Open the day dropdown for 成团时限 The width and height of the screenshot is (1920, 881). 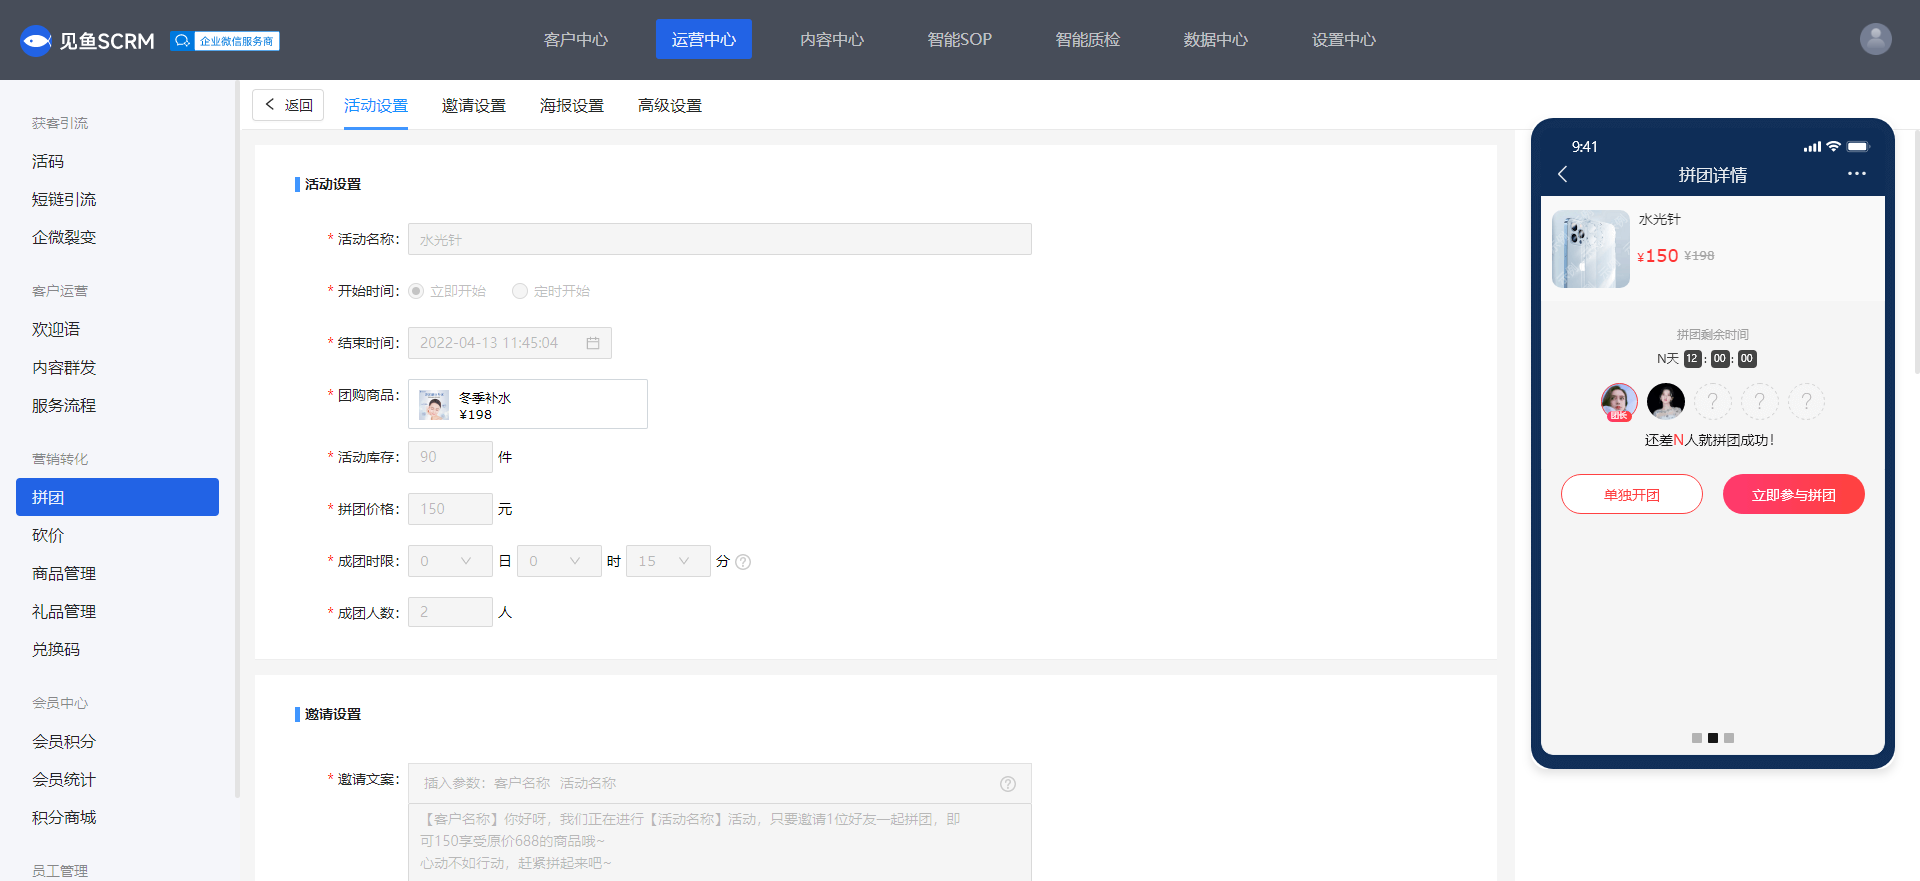coord(450,561)
